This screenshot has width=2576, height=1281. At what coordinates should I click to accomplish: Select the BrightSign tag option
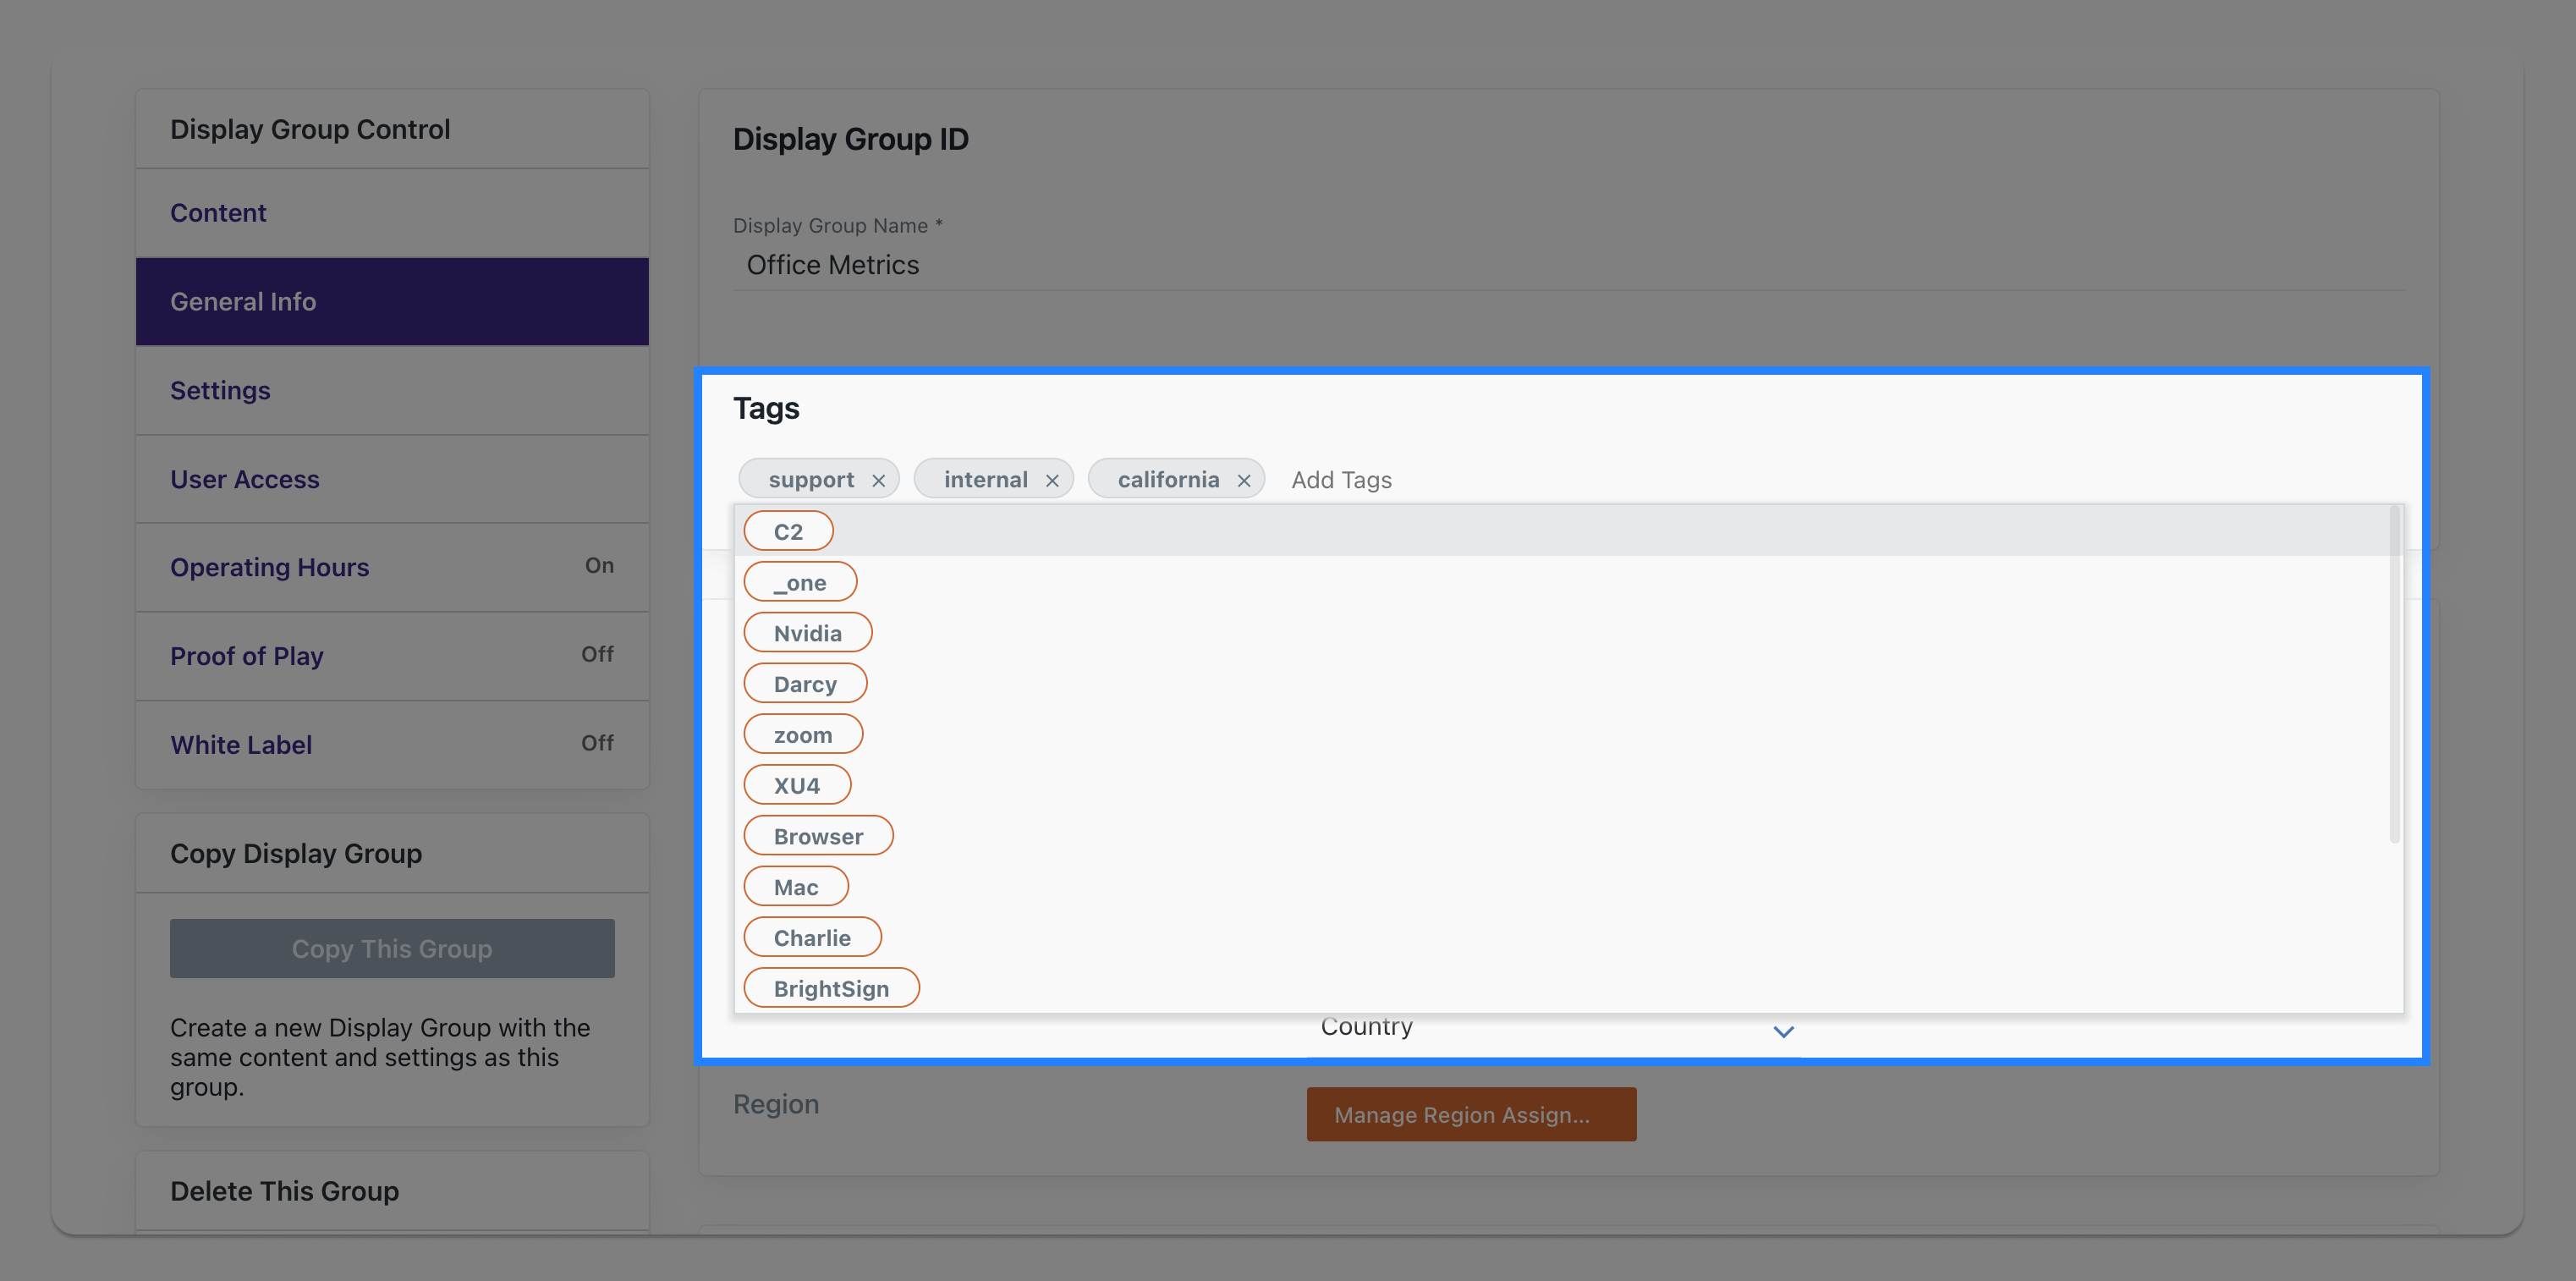[832, 987]
